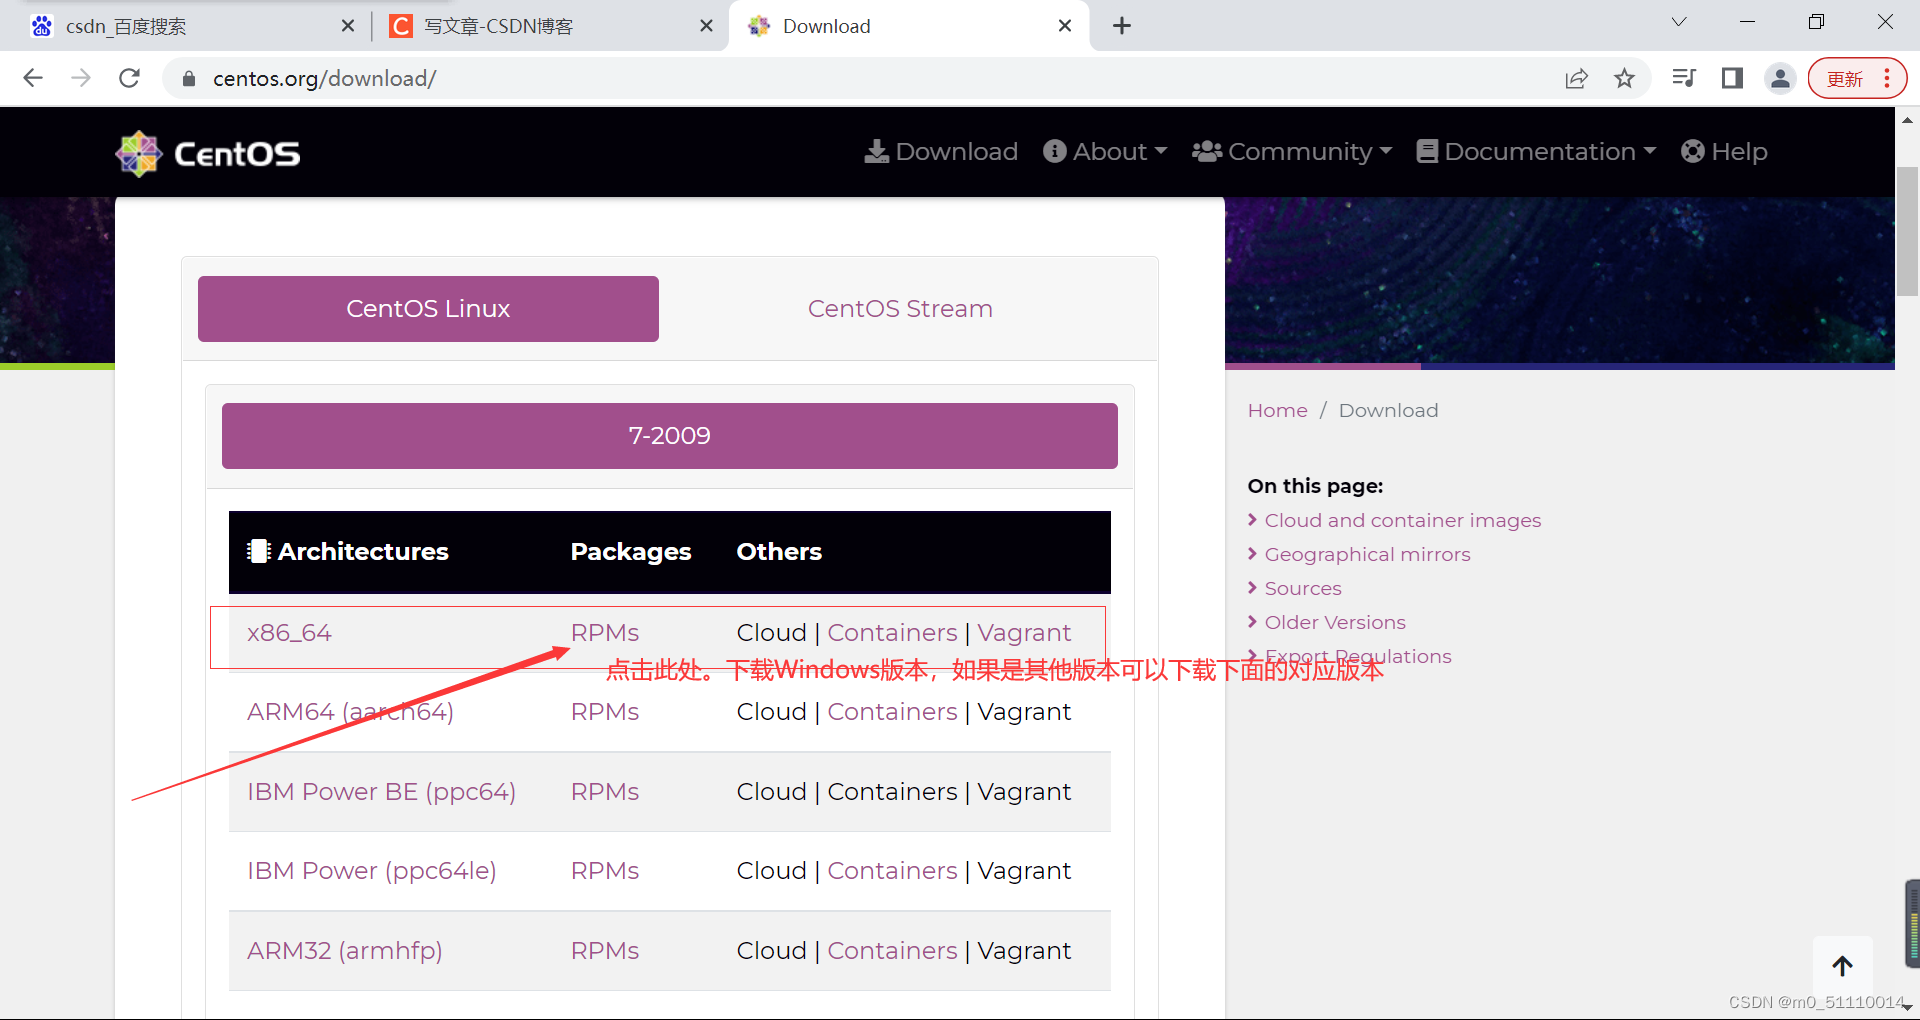Select the CentOS Stream tab

tap(900, 309)
